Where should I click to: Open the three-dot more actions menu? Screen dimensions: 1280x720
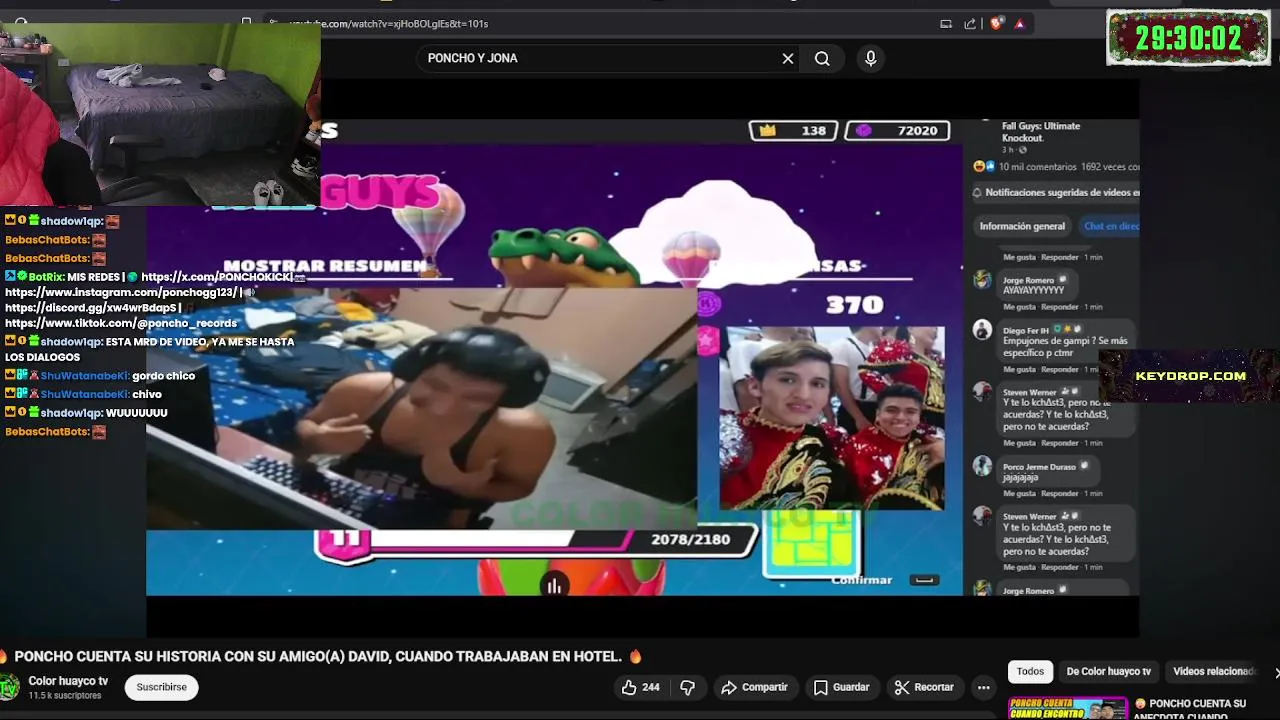point(984,687)
